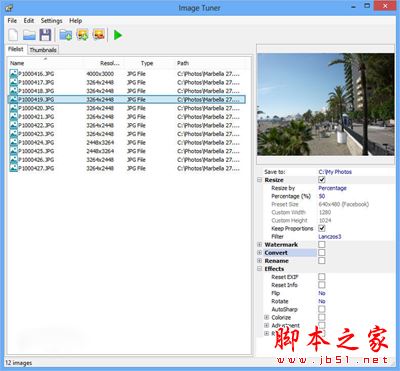Click the Save to path C:\My Photos
Viewport: 400px width, 371px height.
(335, 172)
